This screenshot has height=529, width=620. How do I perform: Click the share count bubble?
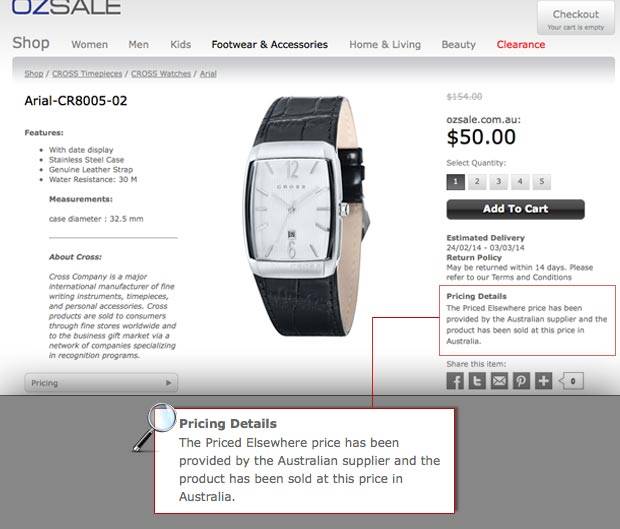tap(571, 381)
